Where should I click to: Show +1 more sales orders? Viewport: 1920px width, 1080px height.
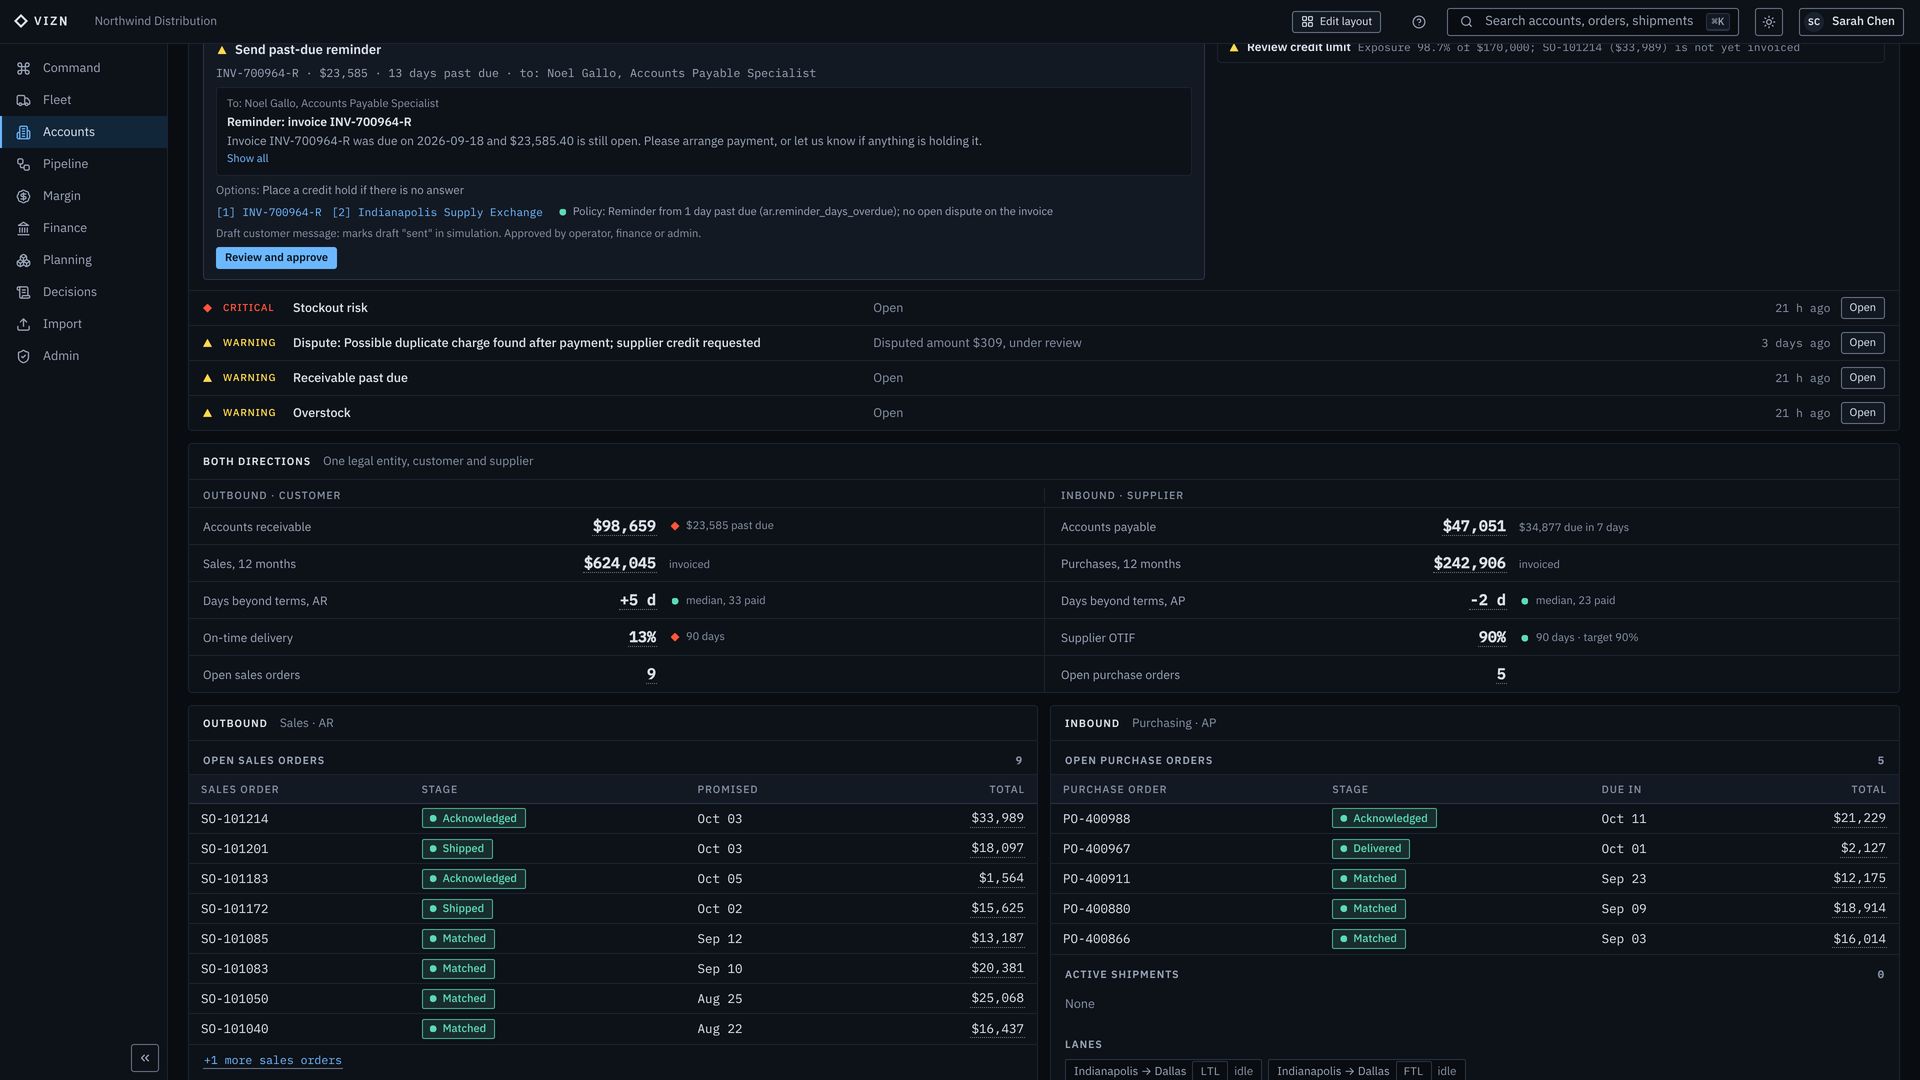click(x=273, y=1061)
